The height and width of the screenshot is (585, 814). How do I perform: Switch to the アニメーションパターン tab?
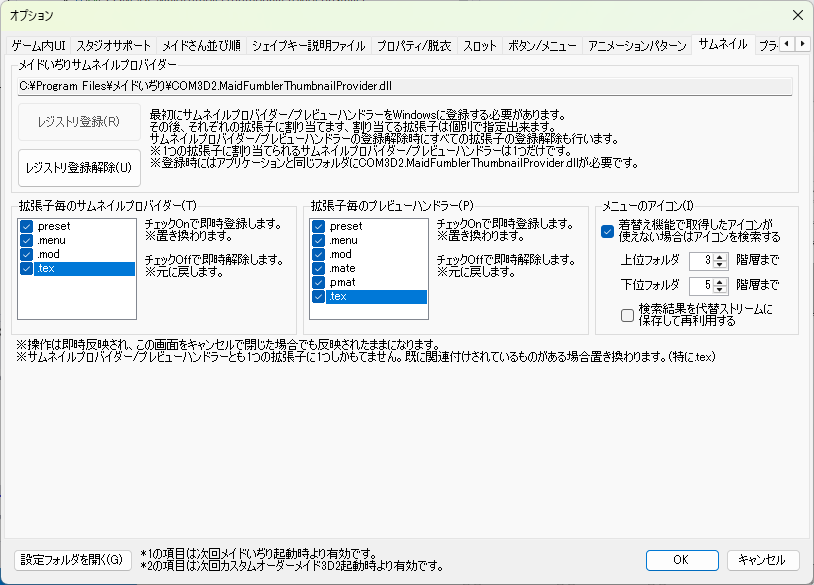[637, 45]
